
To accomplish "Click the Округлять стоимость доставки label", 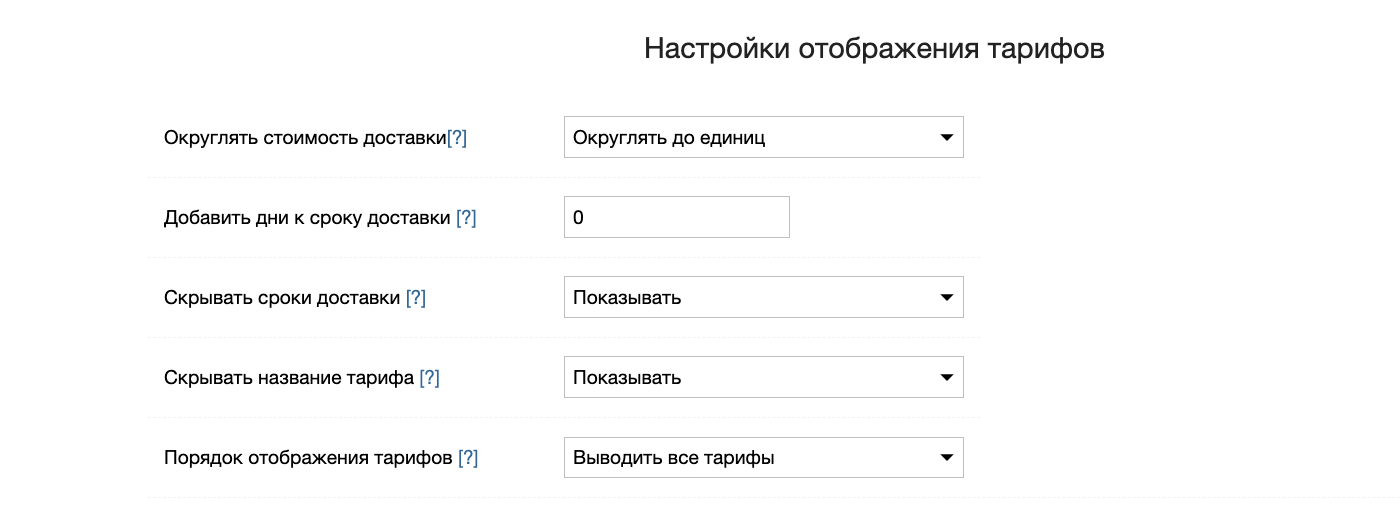I will pos(304,138).
